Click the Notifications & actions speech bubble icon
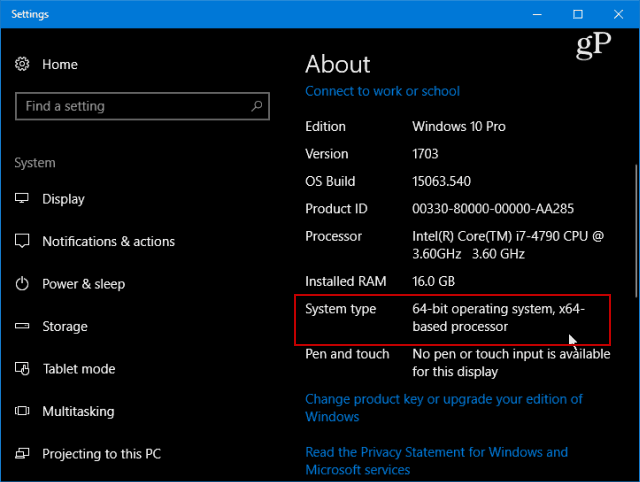The width and height of the screenshot is (640, 482). [x=22, y=241]
